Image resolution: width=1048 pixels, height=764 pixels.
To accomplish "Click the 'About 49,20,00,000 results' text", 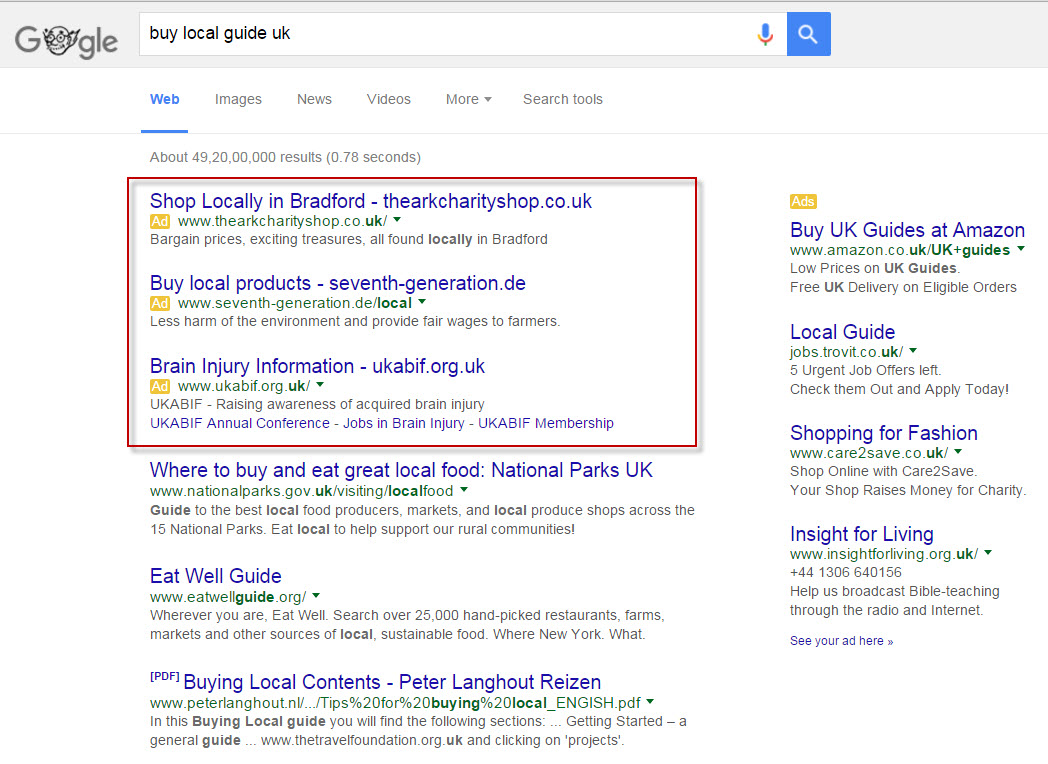I will tap(285, 157).
